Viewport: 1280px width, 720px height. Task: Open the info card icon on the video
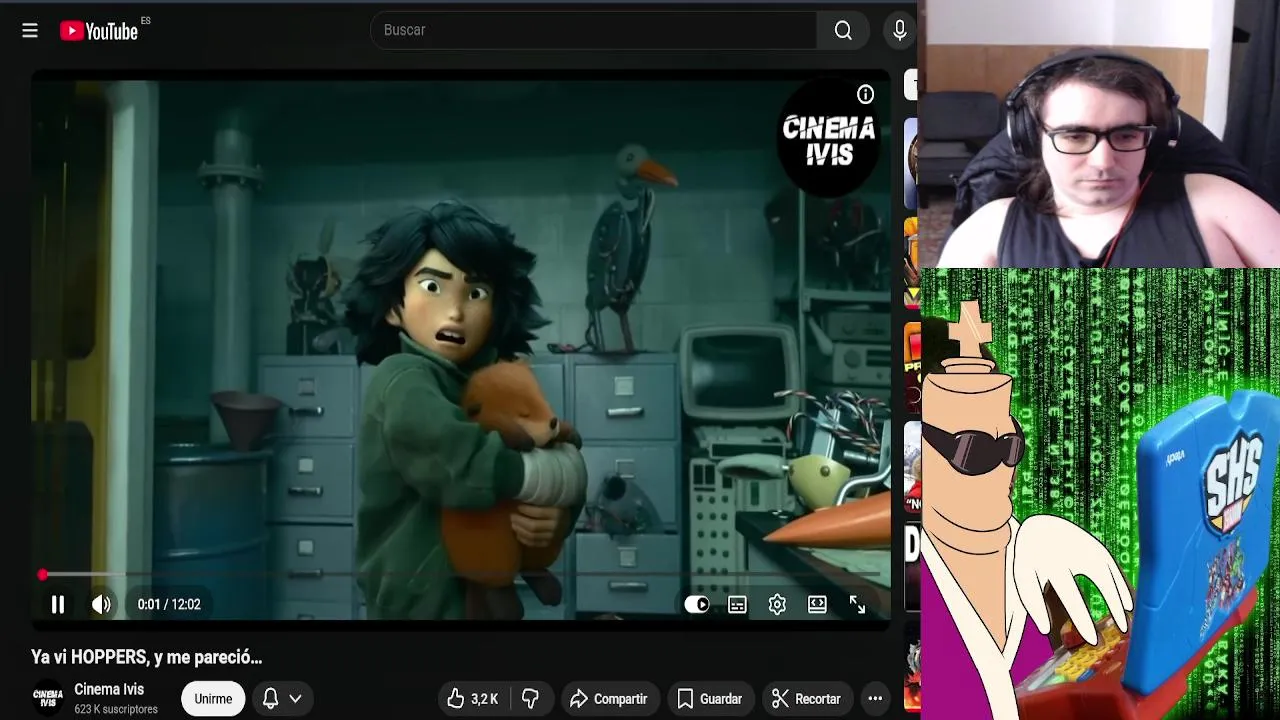point(865,95)
